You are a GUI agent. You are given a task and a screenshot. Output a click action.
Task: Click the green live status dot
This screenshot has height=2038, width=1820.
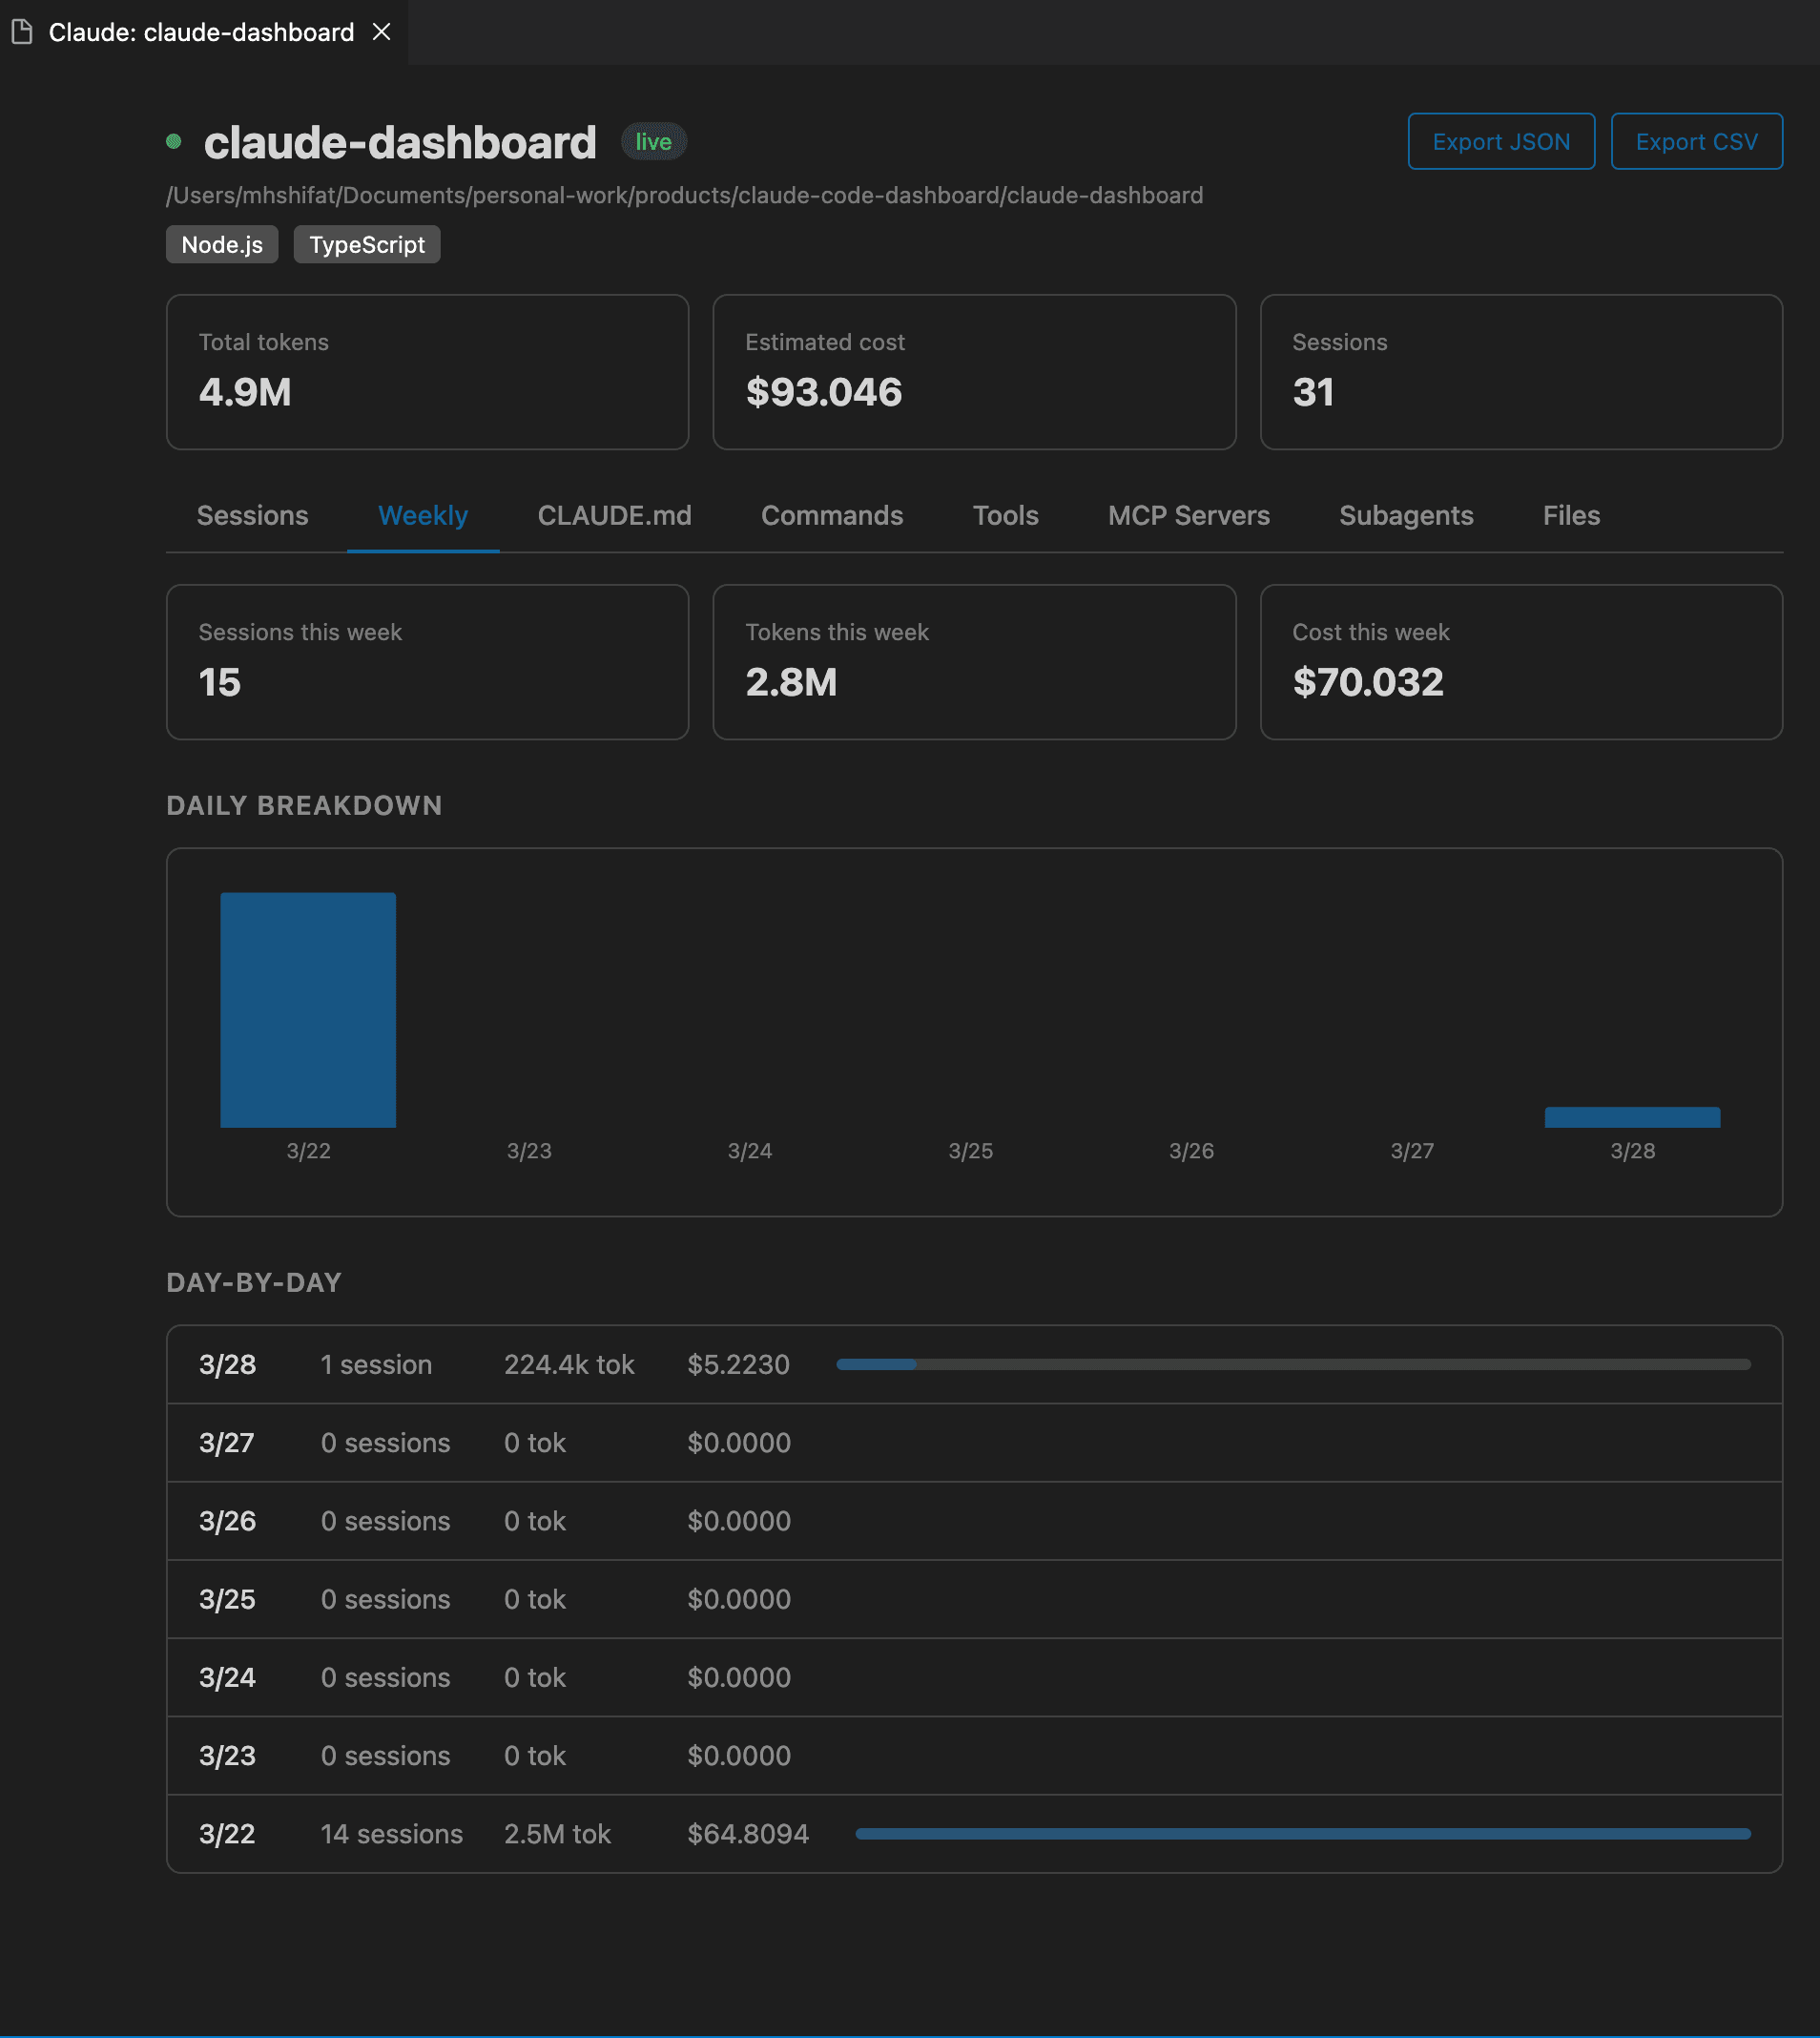coord(174,142)
